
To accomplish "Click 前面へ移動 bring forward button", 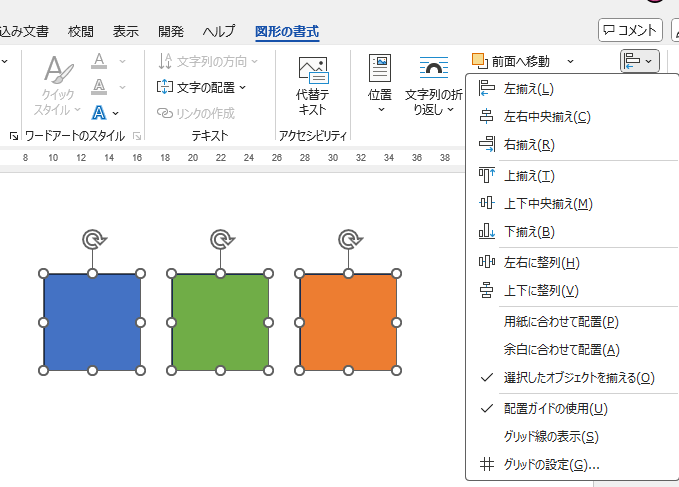I will (x=511, y=61).
